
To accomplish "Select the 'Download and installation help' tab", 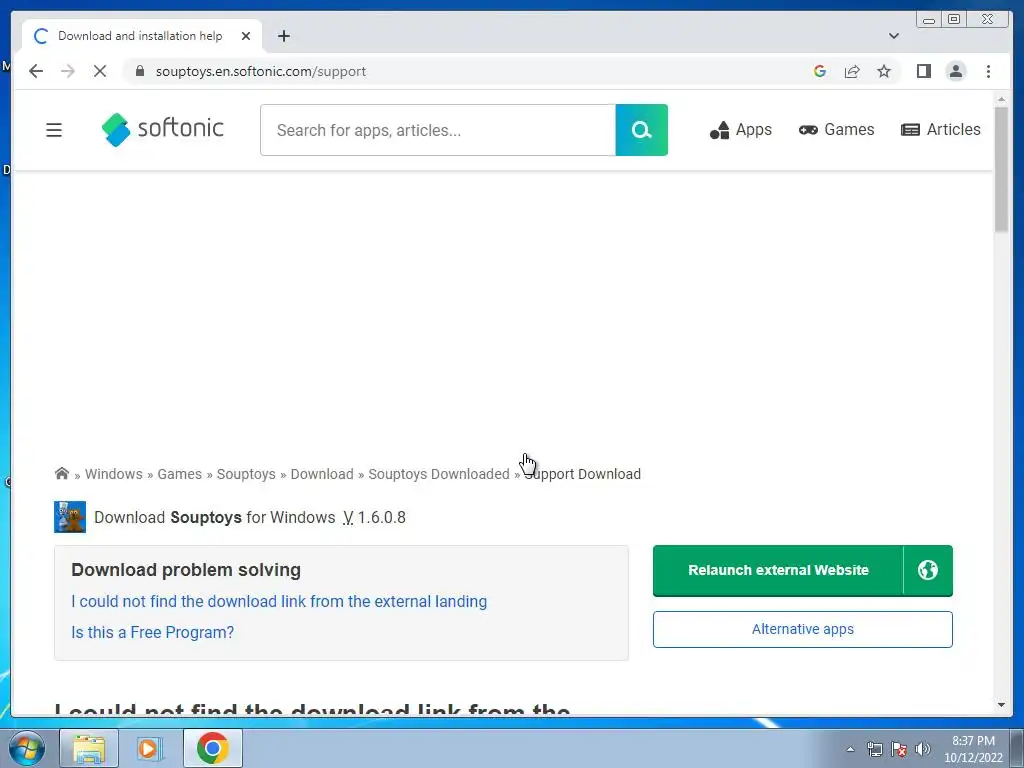I will coord(140,36).
